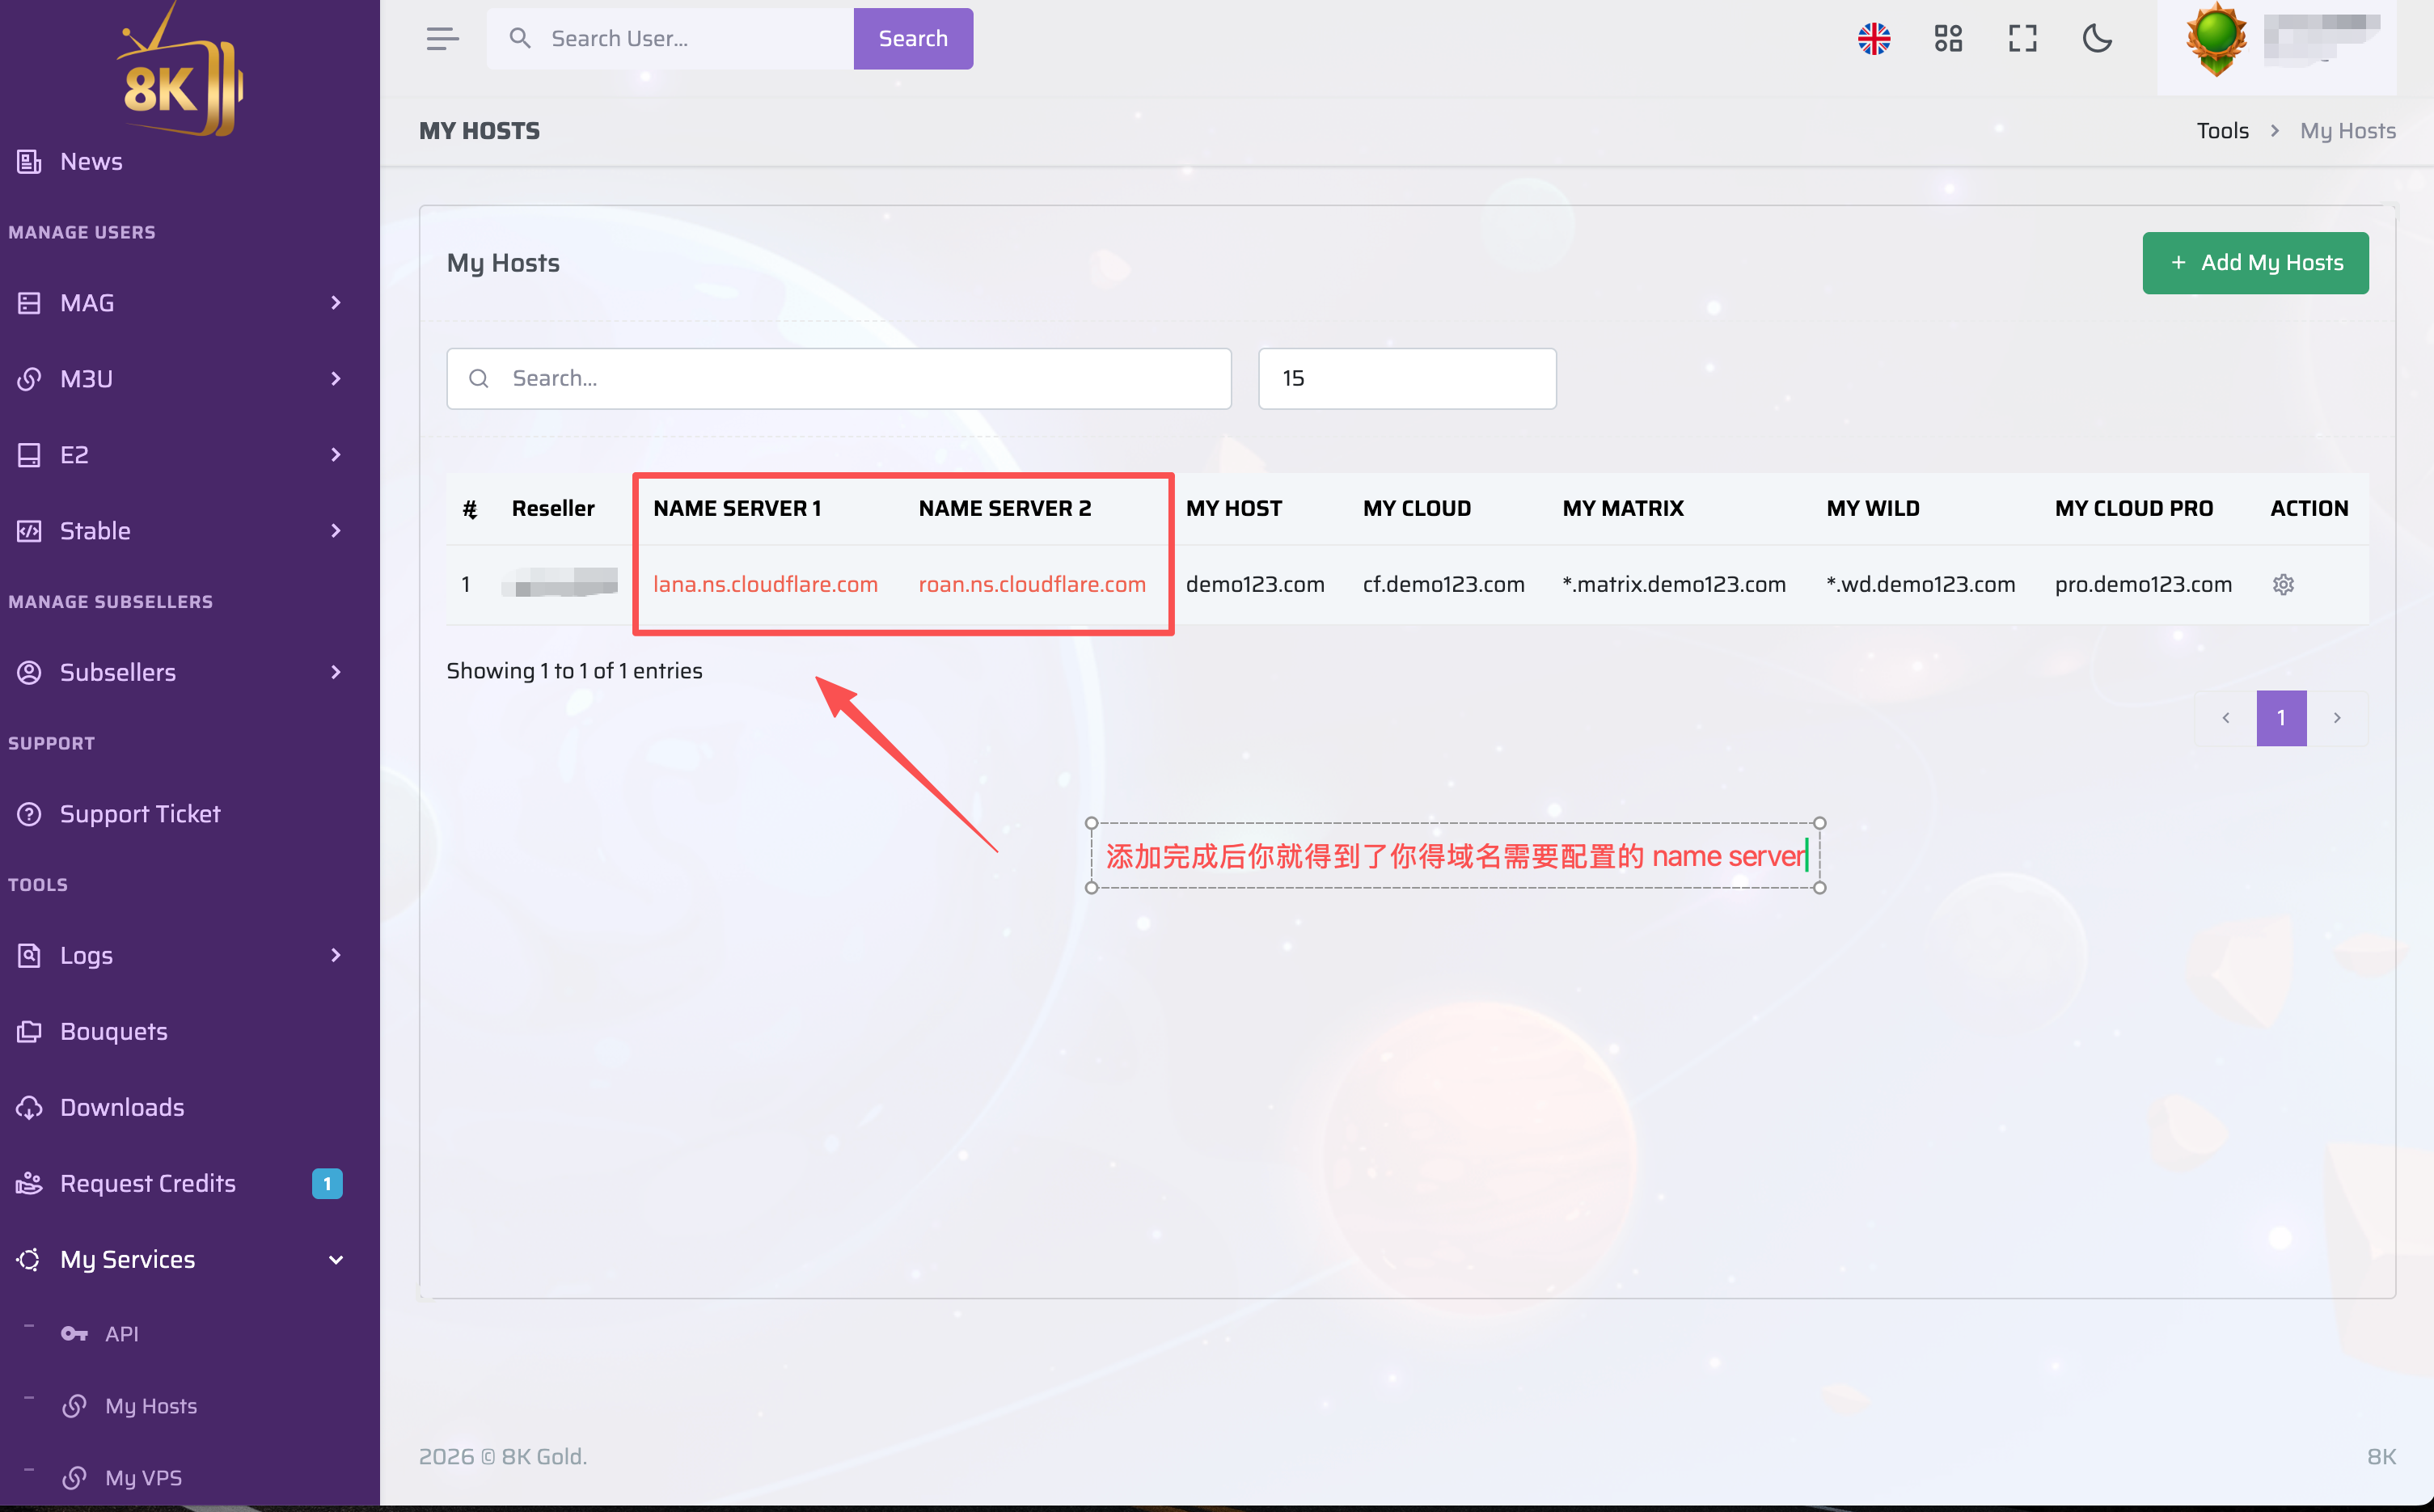Click the 8K logo

point(180,72)
